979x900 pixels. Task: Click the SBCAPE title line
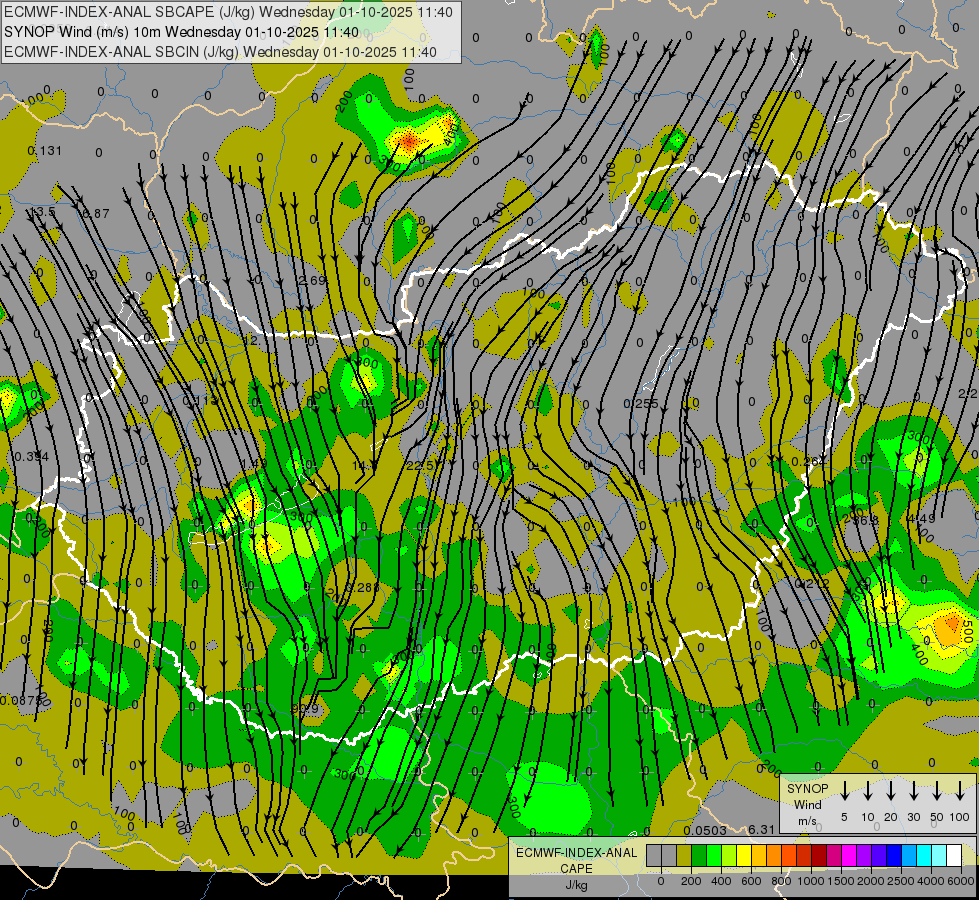click(x=228, y=12)
